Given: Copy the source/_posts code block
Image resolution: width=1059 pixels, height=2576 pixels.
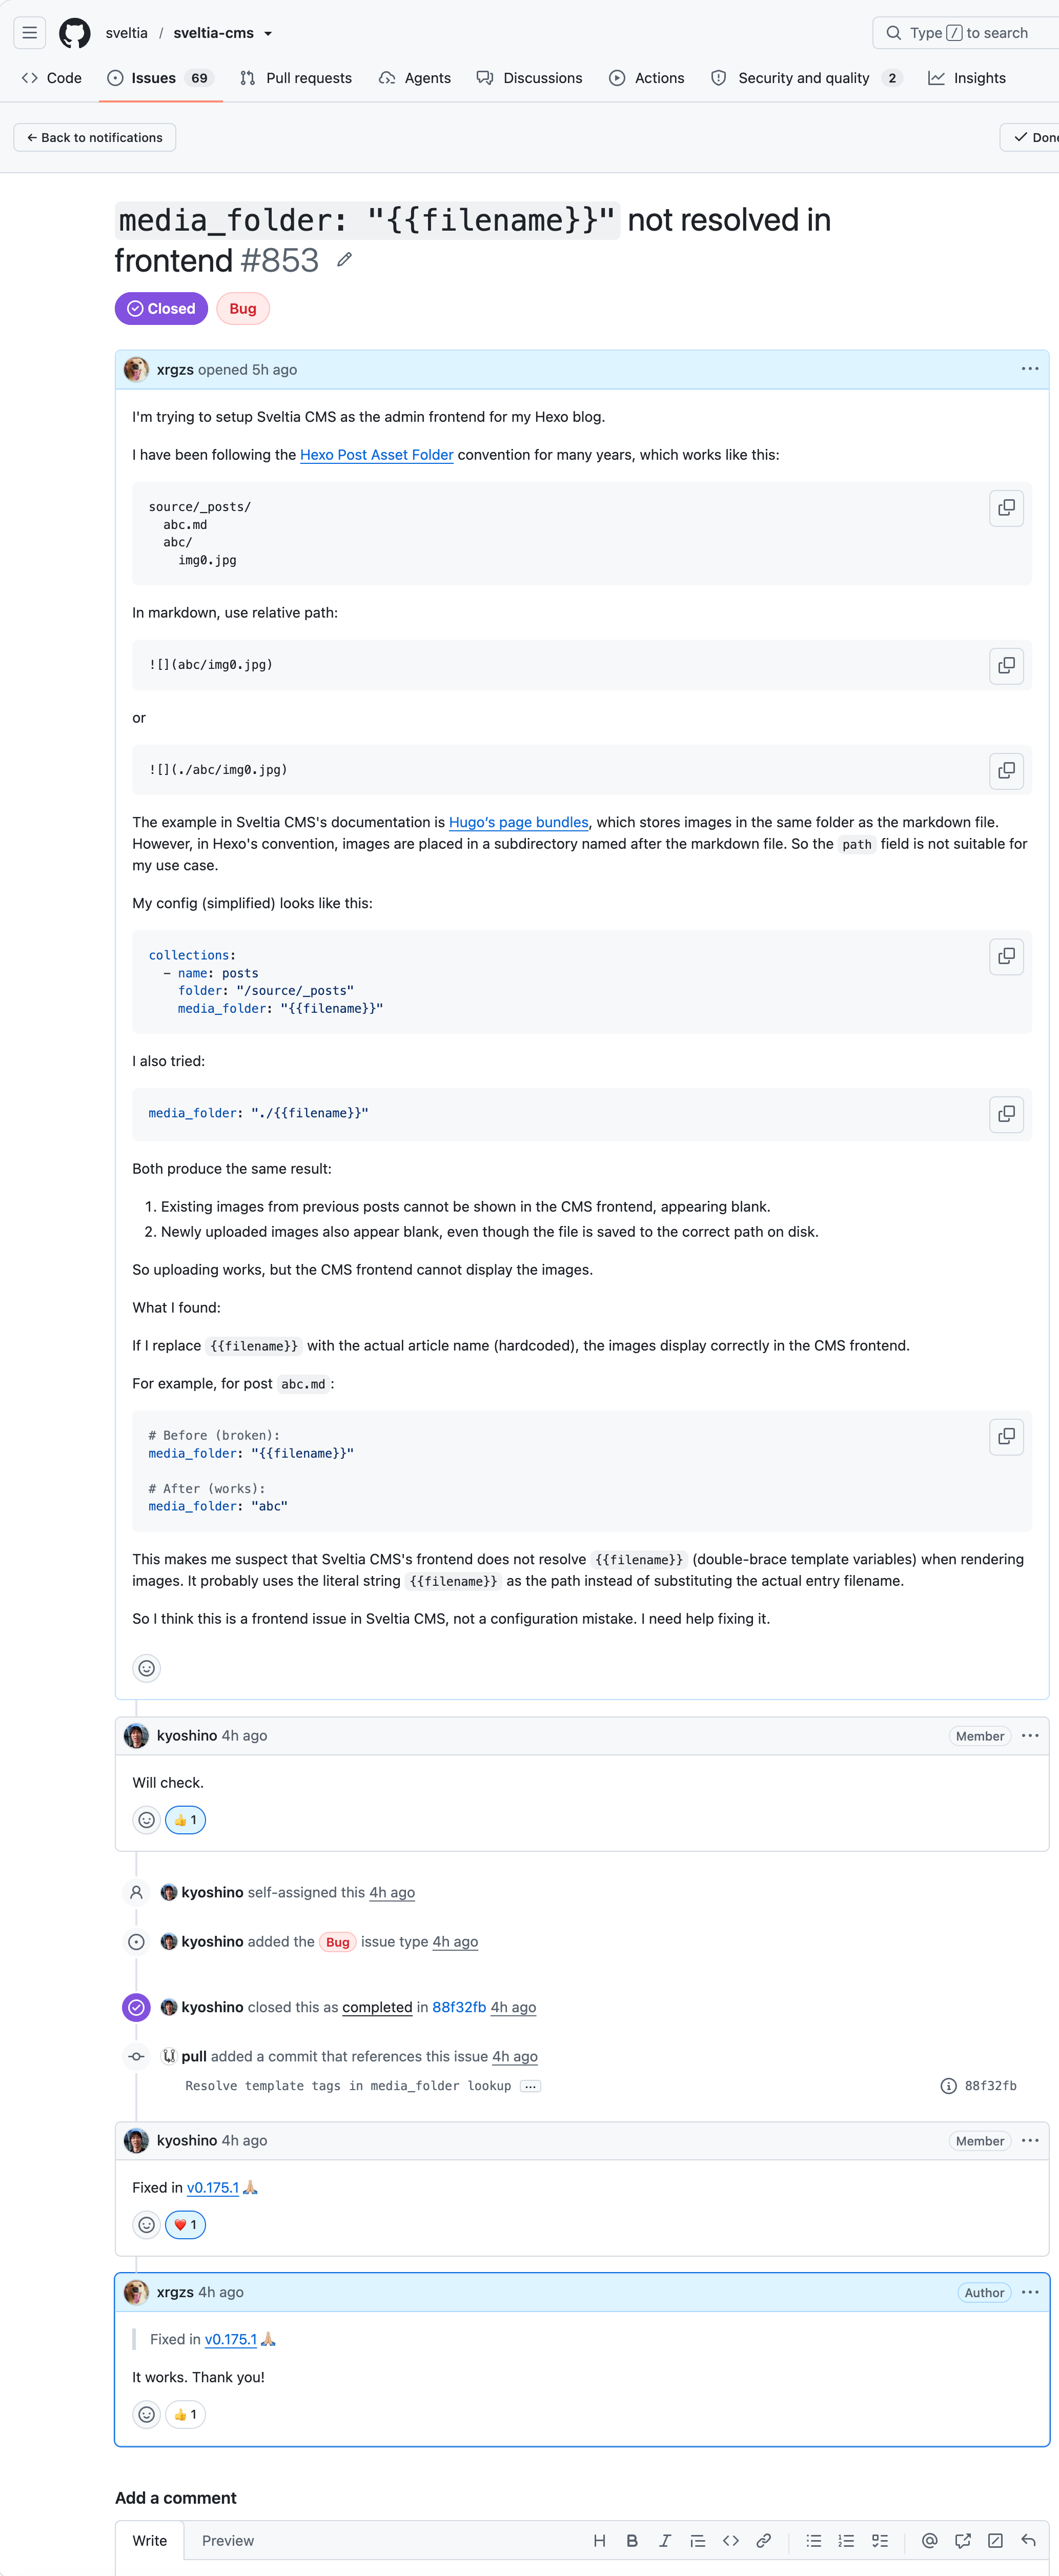Looking at the screenshot, I should (1006, 508).
